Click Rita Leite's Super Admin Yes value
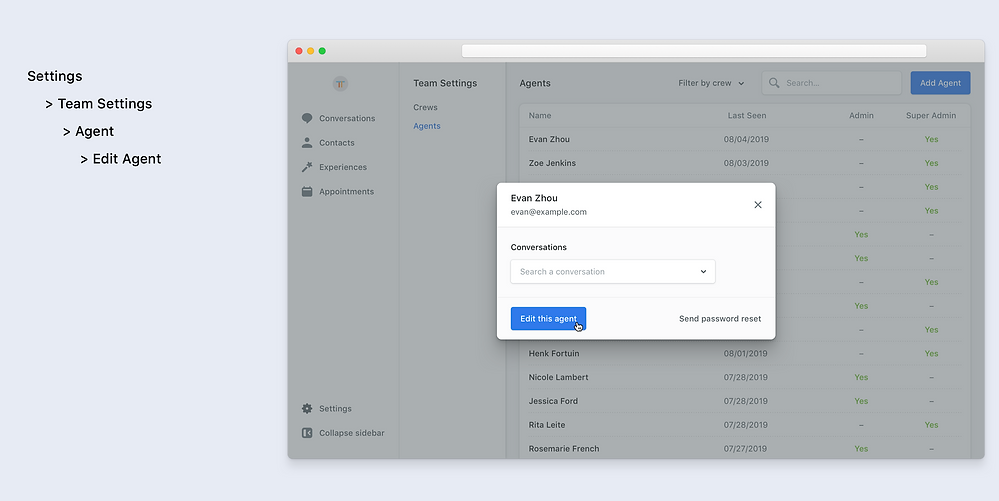This screenshot has height=501, width=999. click(x=931, y=425)
